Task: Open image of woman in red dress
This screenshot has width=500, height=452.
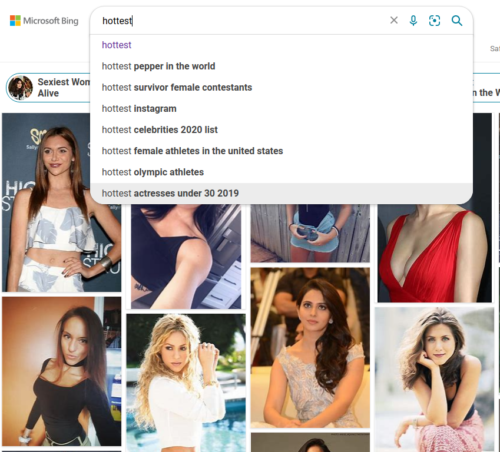Action: click(434, 253)
